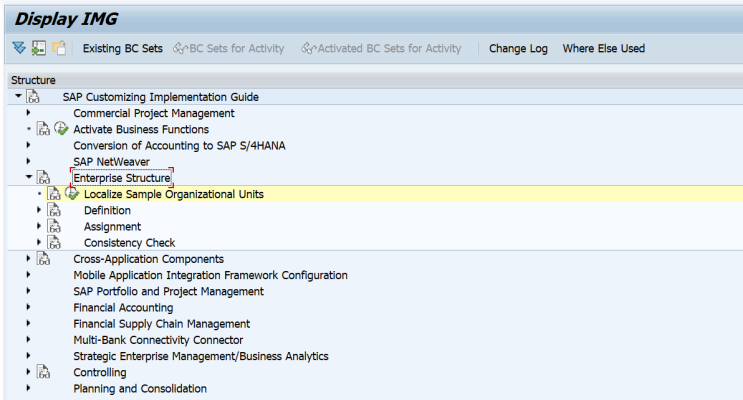Image resolution: width=743 pixels, height=400 pixels.
Task: Open the documentation icon beside Definition
Action: pyautogui.click(x=54, y=210)
